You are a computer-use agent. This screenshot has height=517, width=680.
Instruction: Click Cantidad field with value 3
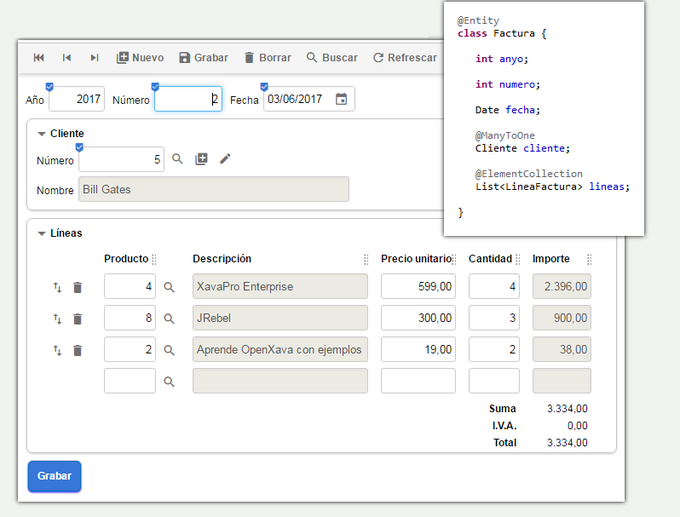[x=494, y=318]
